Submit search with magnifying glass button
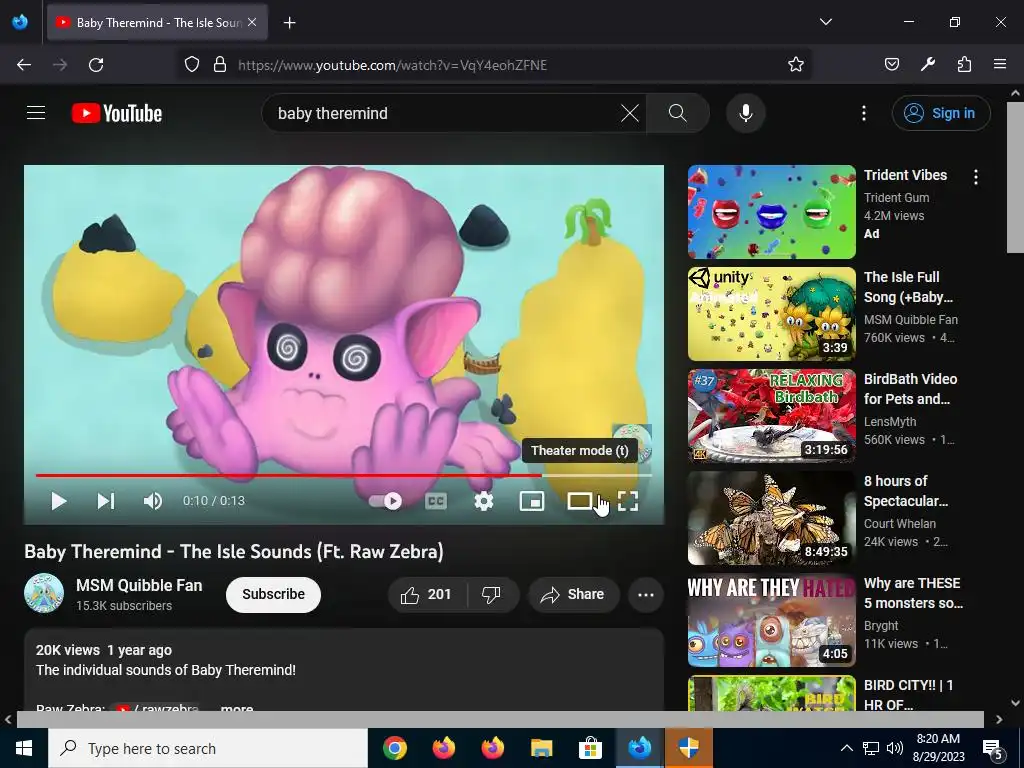1024x768 pixels. tap(677, 113)
